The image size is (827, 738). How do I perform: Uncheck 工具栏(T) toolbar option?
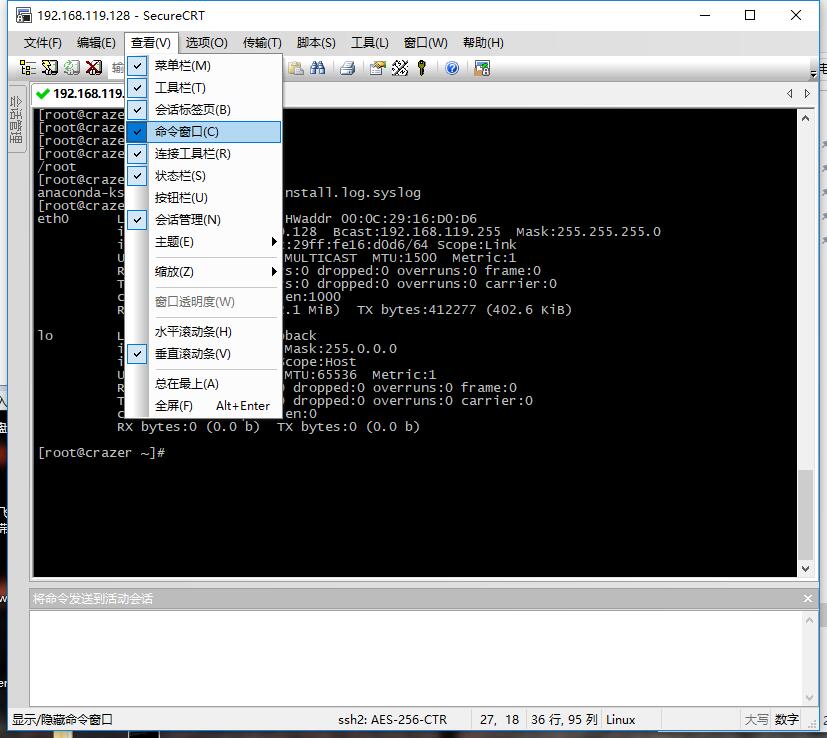coord(203,88)
